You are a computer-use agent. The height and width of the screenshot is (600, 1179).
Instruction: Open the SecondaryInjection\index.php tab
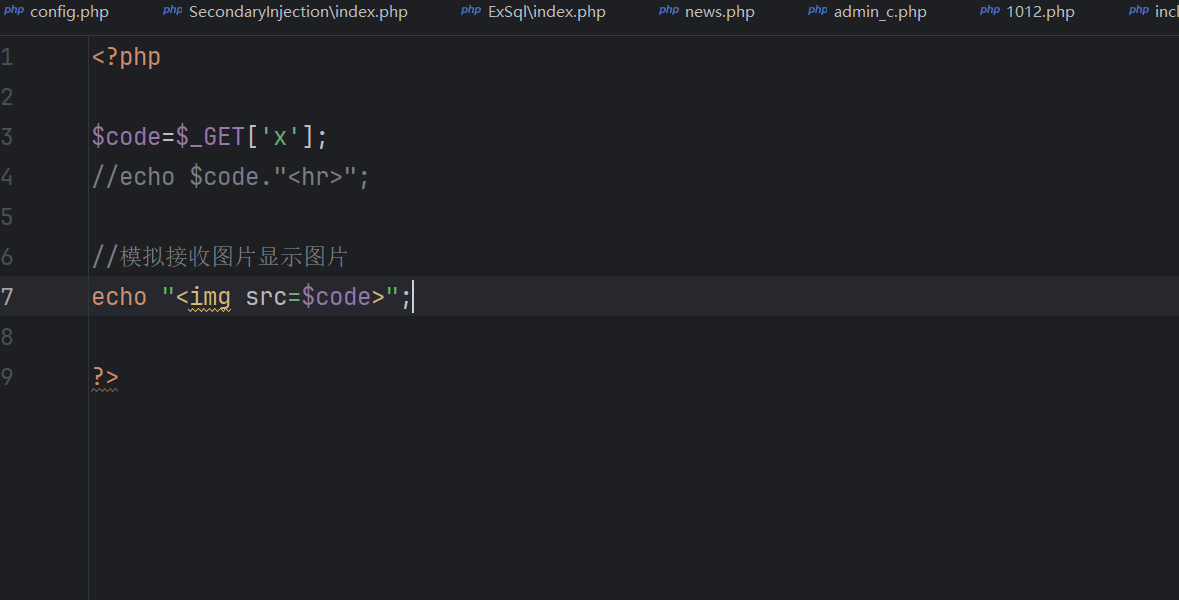pos(285,12)
